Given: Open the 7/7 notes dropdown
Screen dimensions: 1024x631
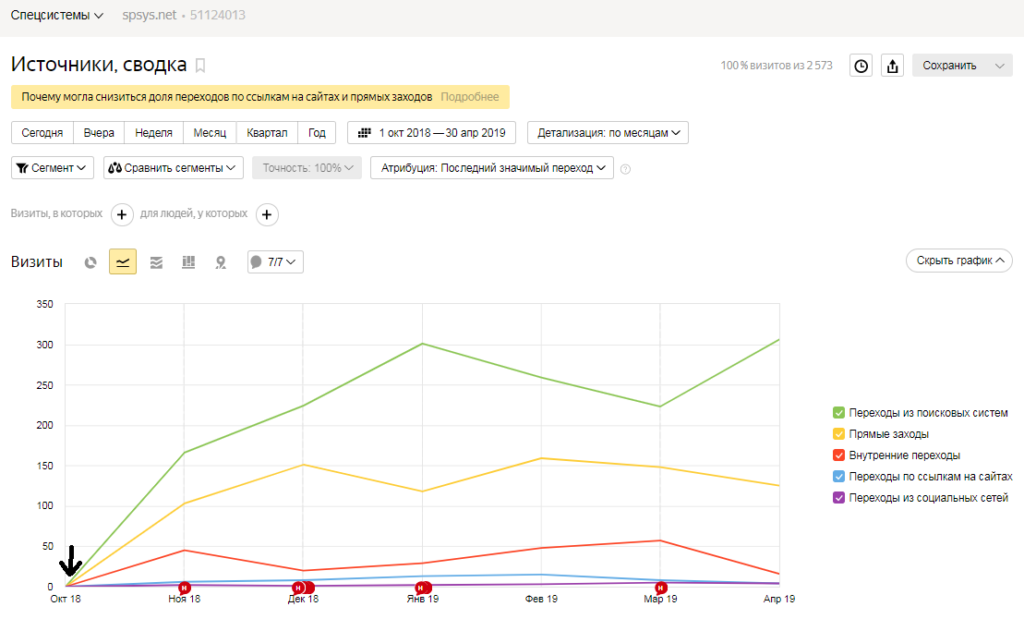Looking at the screenshot, I should tap(275, 262).
